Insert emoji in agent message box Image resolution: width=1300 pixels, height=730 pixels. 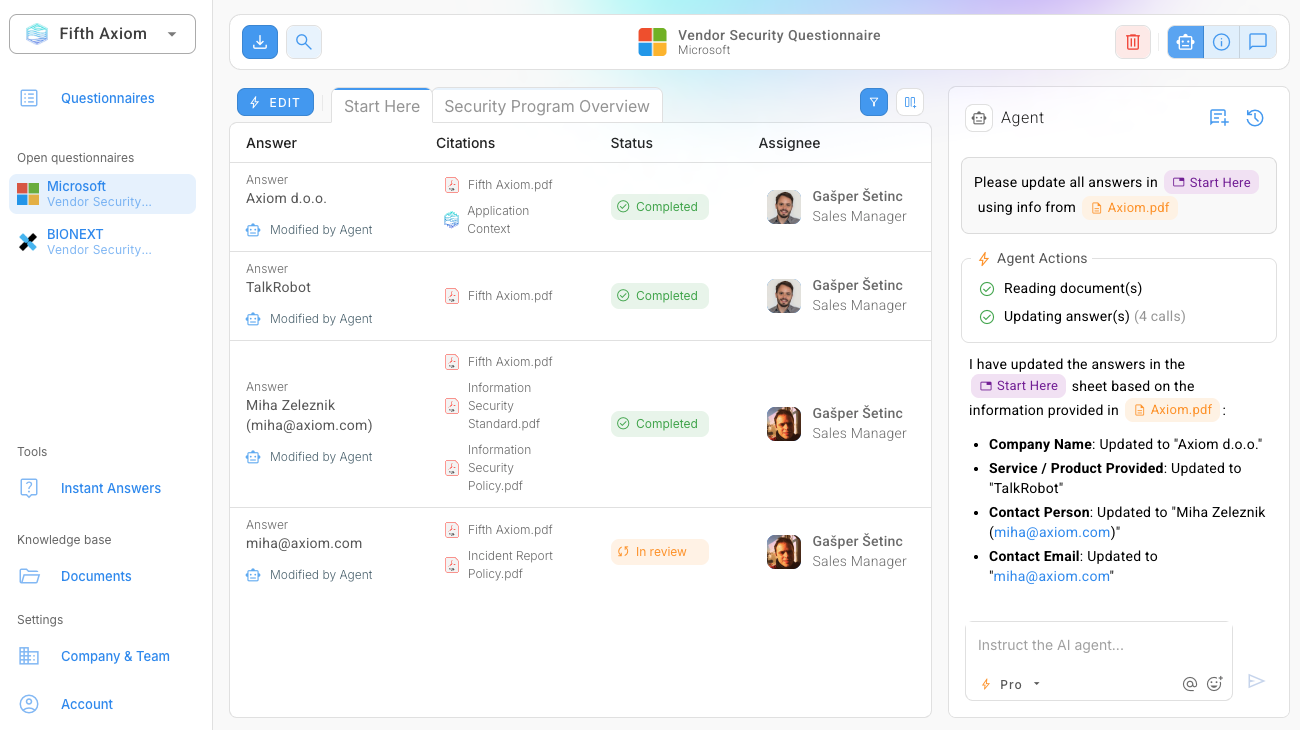pyautogui.click(x=1215, y=684)
